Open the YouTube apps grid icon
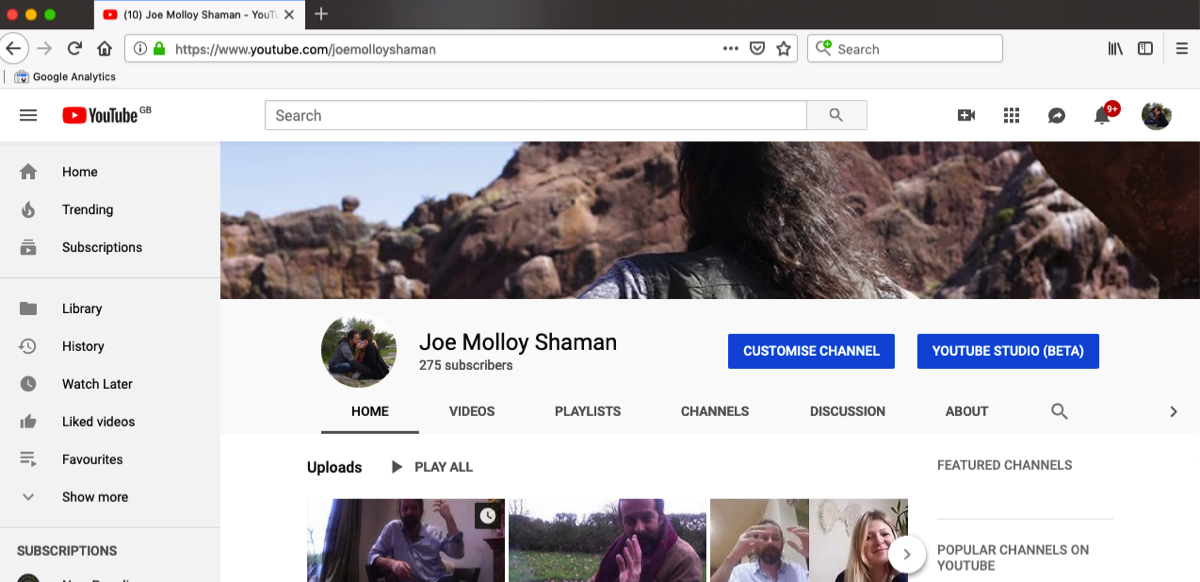This screenshot has height=582, width=1200. [x=1011, y=115]
